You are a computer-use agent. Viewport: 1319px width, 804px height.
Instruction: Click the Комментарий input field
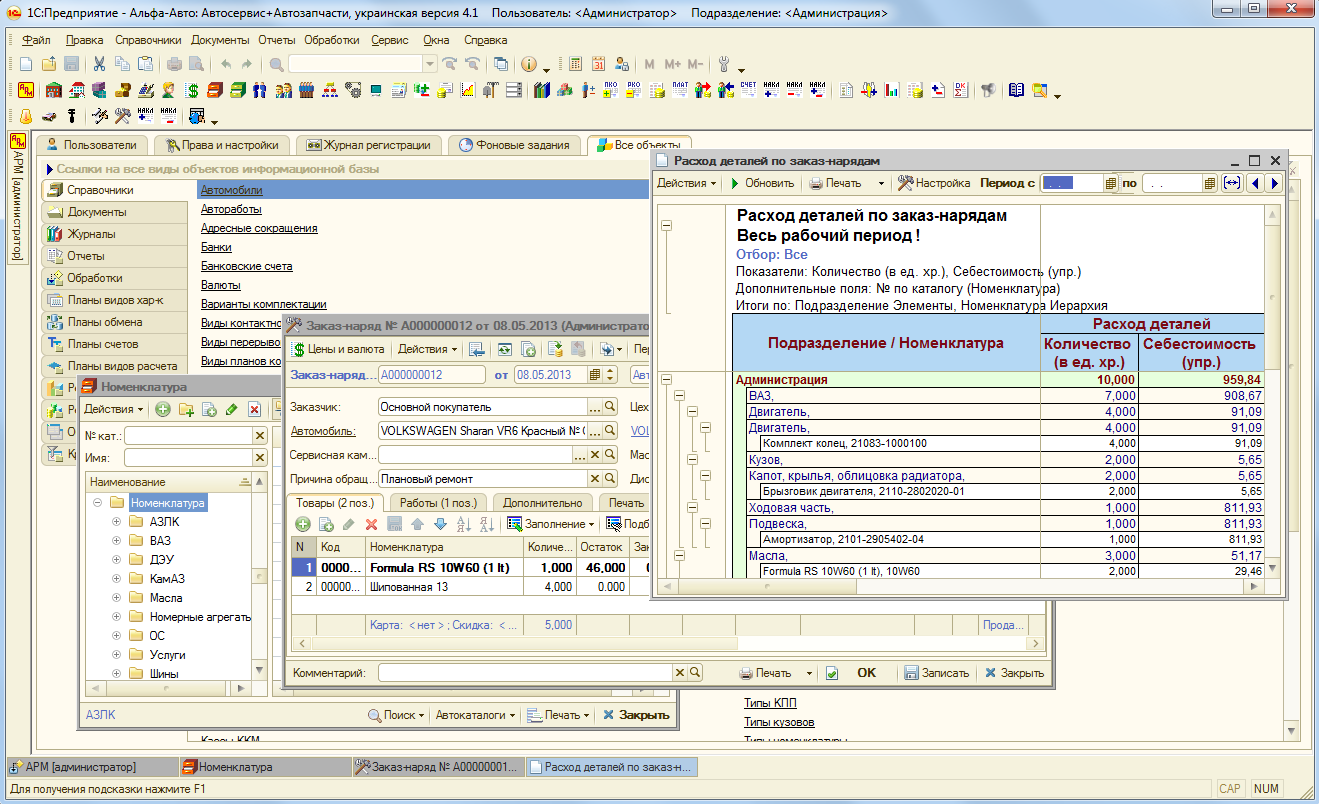point(525,673)
